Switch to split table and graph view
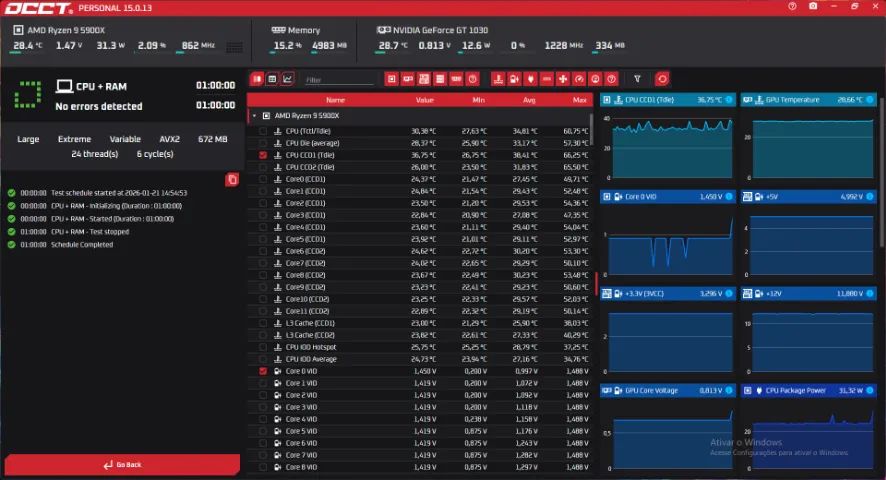Image resolution: width=886 pixels, height=480 pixels. pos(257,79)
